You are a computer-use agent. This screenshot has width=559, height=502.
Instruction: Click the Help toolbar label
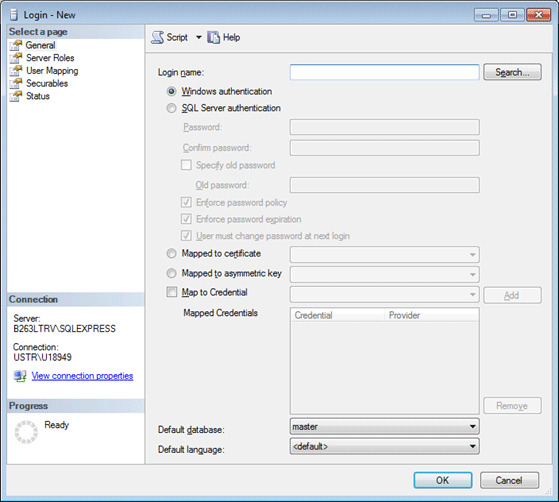(231, 37)
